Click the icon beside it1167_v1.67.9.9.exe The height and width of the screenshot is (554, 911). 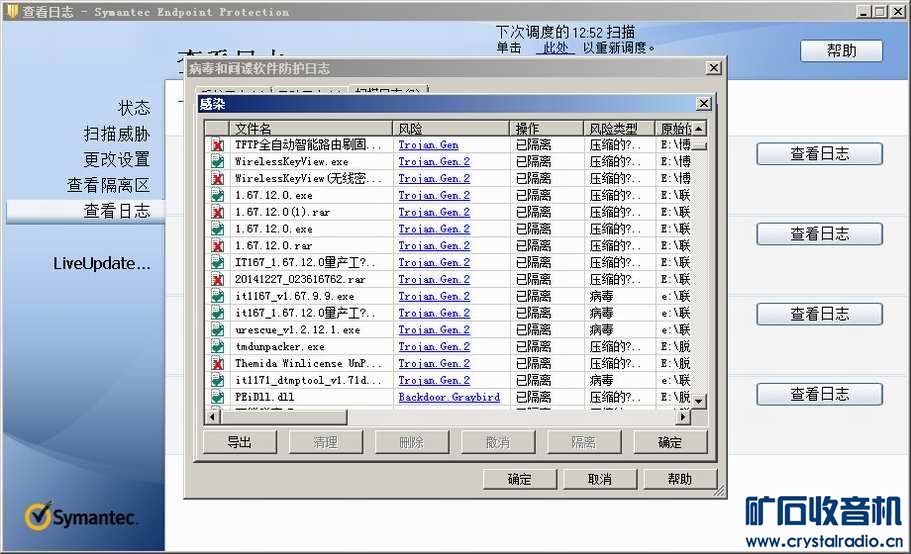pos(218,296)
